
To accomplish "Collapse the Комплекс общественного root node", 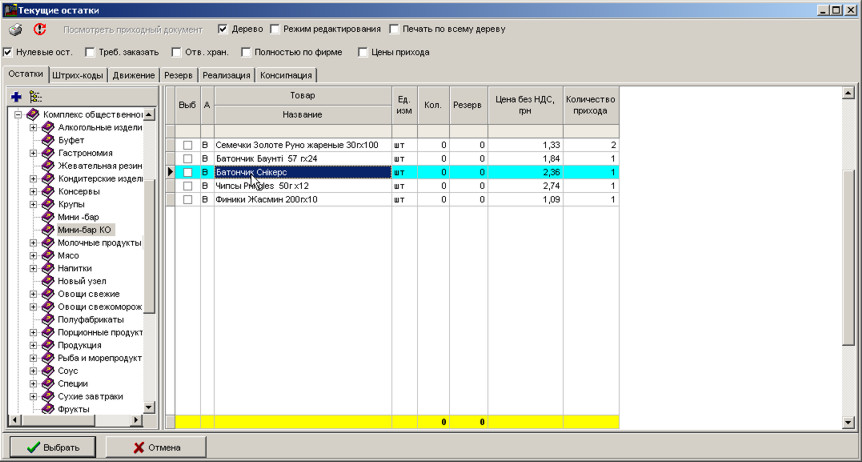I will [x=18, y=115].
